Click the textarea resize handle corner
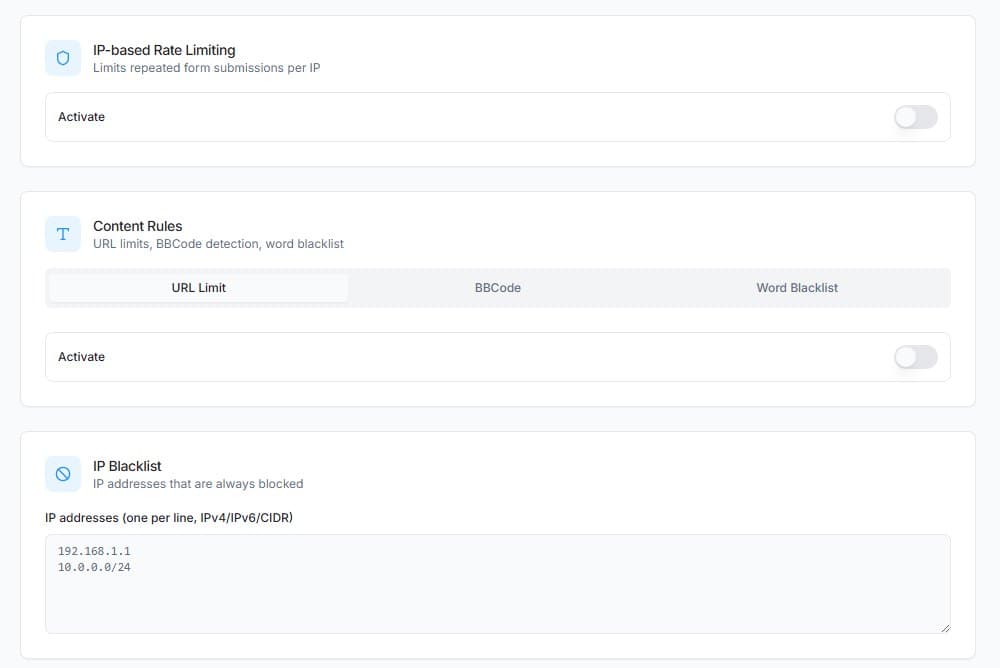The width and height of the screenshot is (1000, 668). (945, 628)
